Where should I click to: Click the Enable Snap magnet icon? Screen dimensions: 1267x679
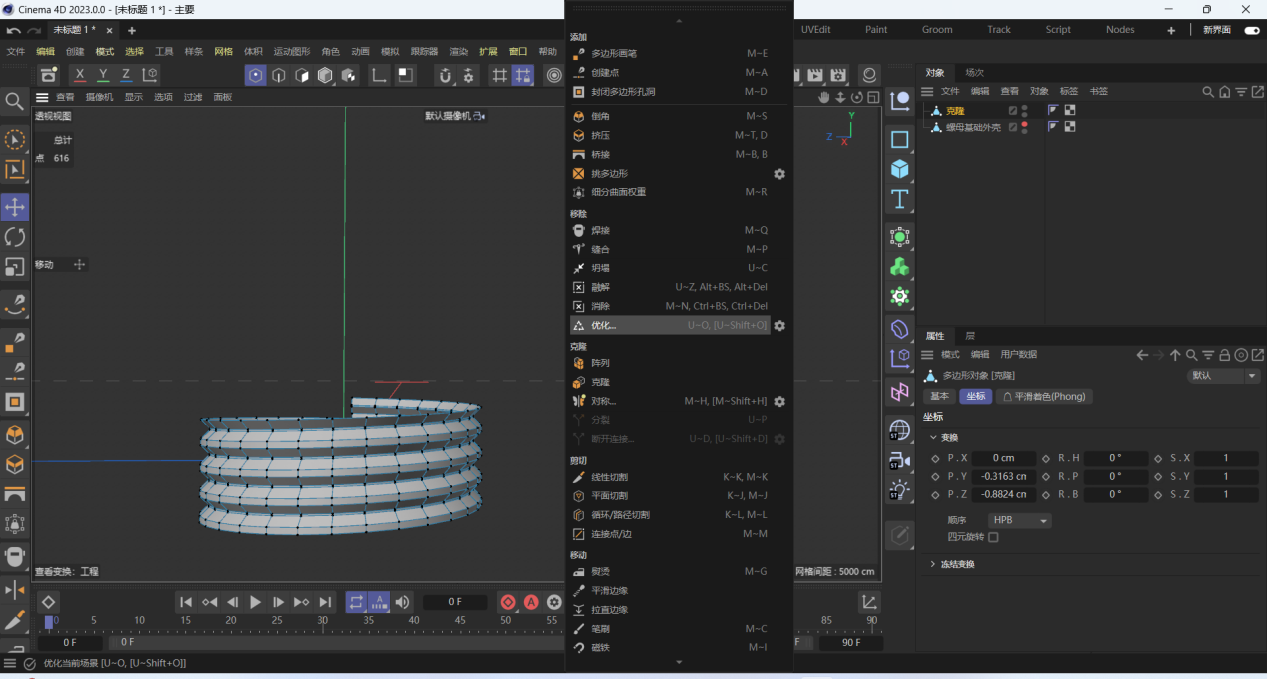[446, 75]
